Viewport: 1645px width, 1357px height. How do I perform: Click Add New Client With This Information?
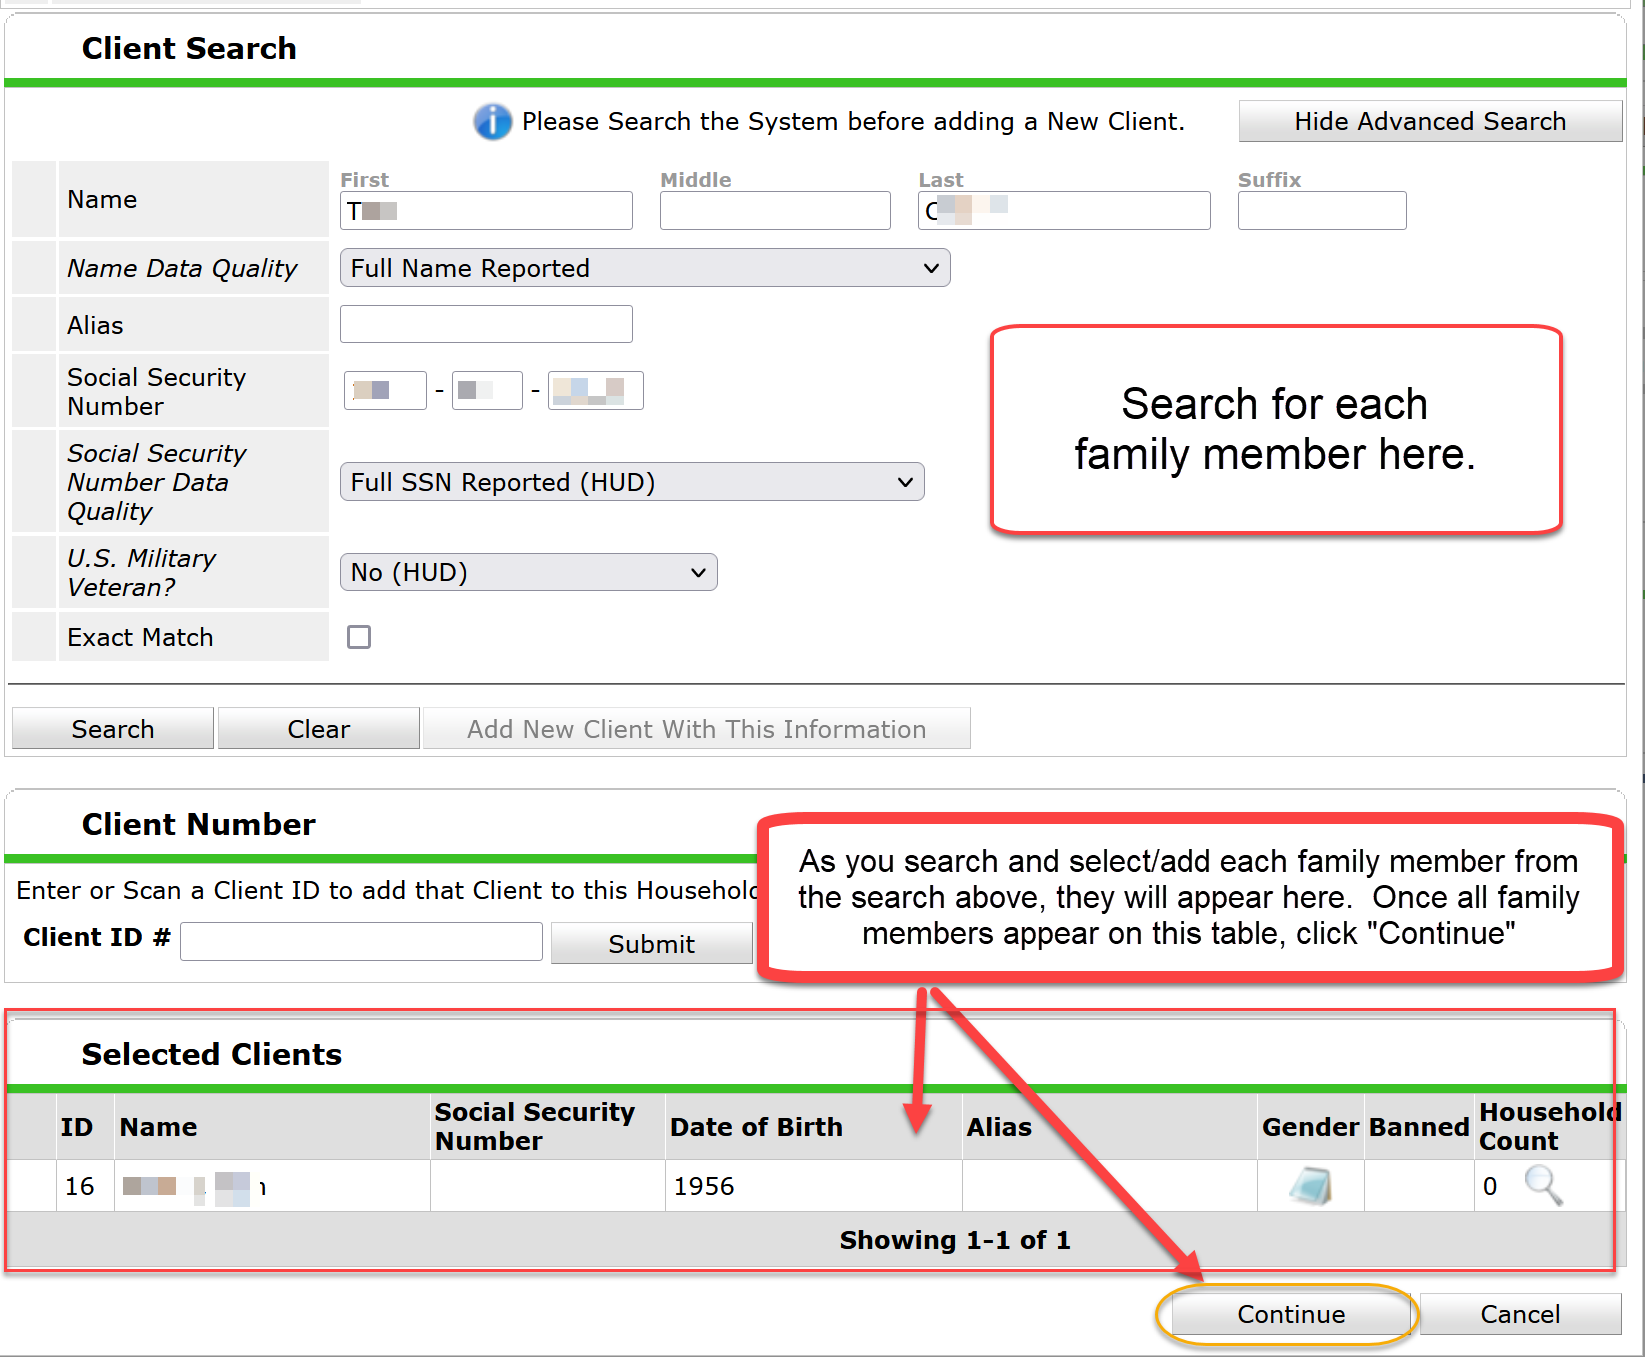697,728
